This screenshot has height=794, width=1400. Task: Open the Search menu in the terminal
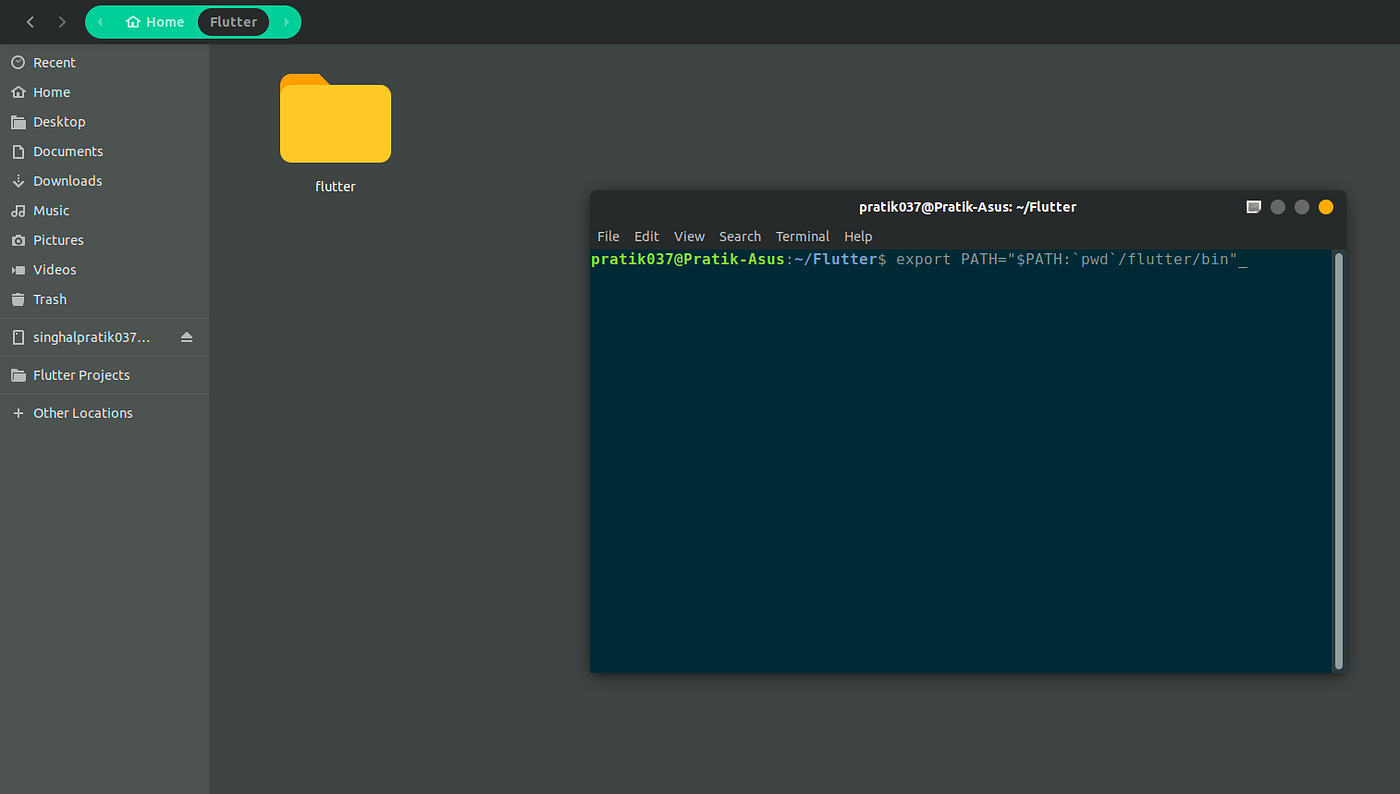pyautogui.click(x=740, y=236)
